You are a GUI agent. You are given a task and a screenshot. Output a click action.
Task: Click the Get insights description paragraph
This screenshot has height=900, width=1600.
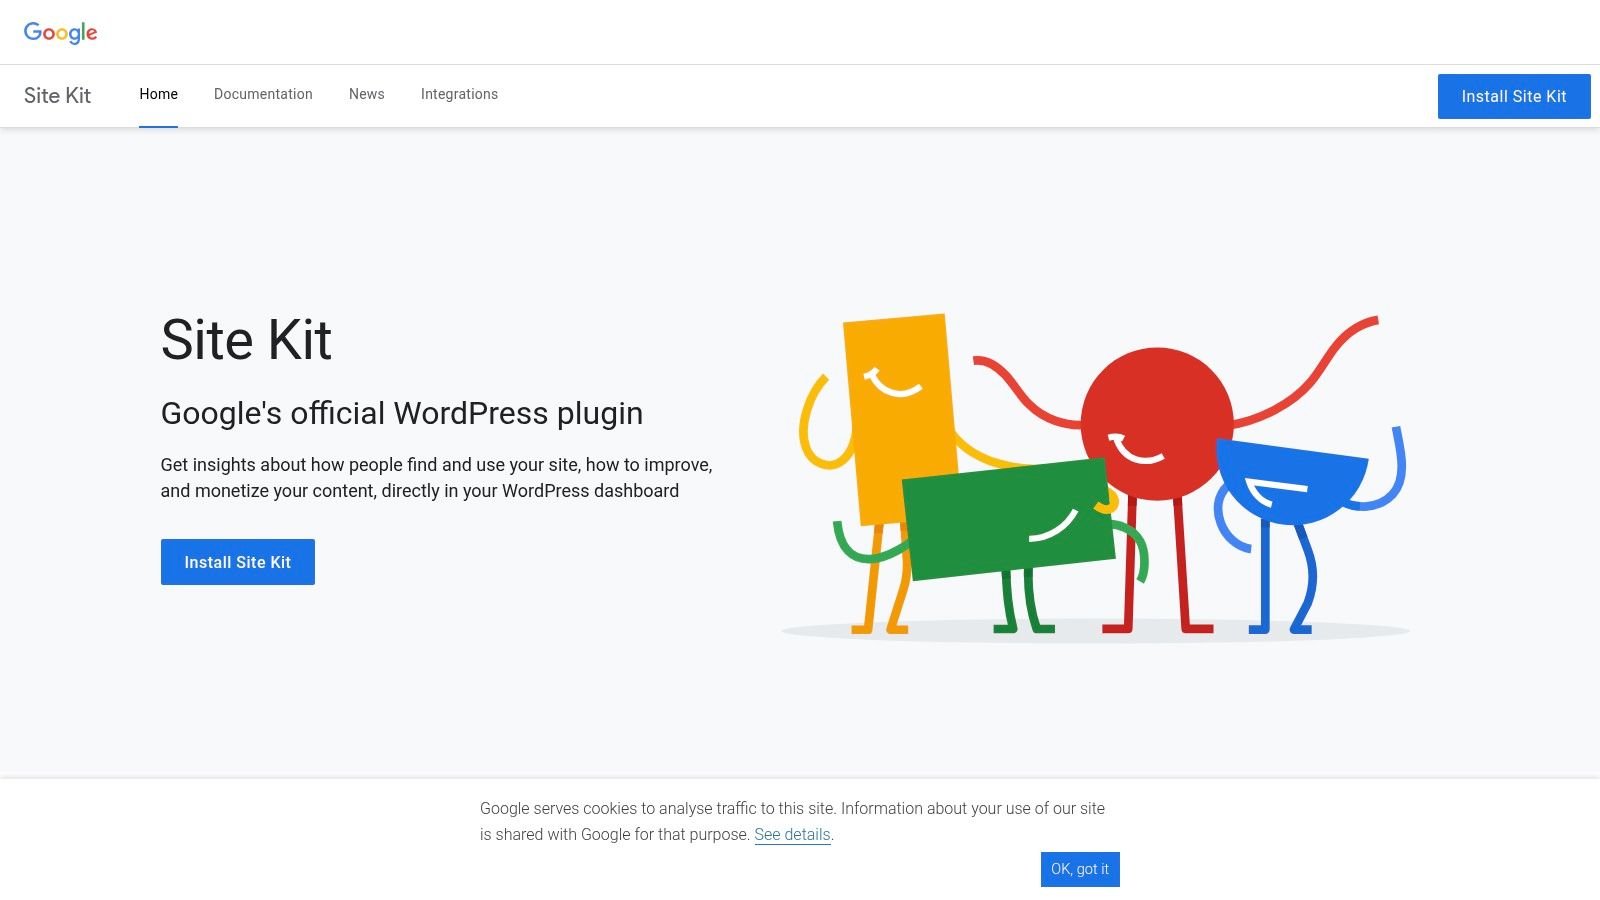click(437, 478)
